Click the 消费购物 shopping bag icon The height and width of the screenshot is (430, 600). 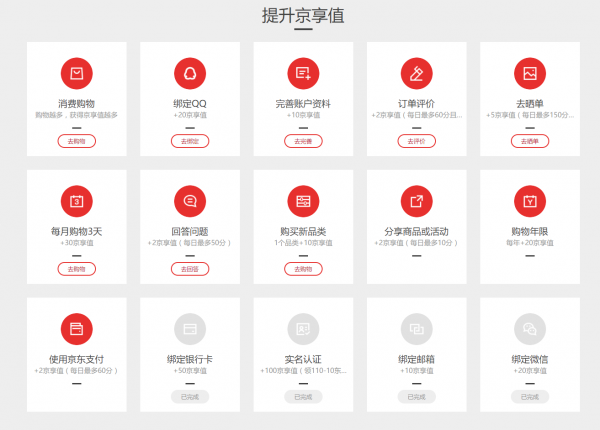click(76, 73)
